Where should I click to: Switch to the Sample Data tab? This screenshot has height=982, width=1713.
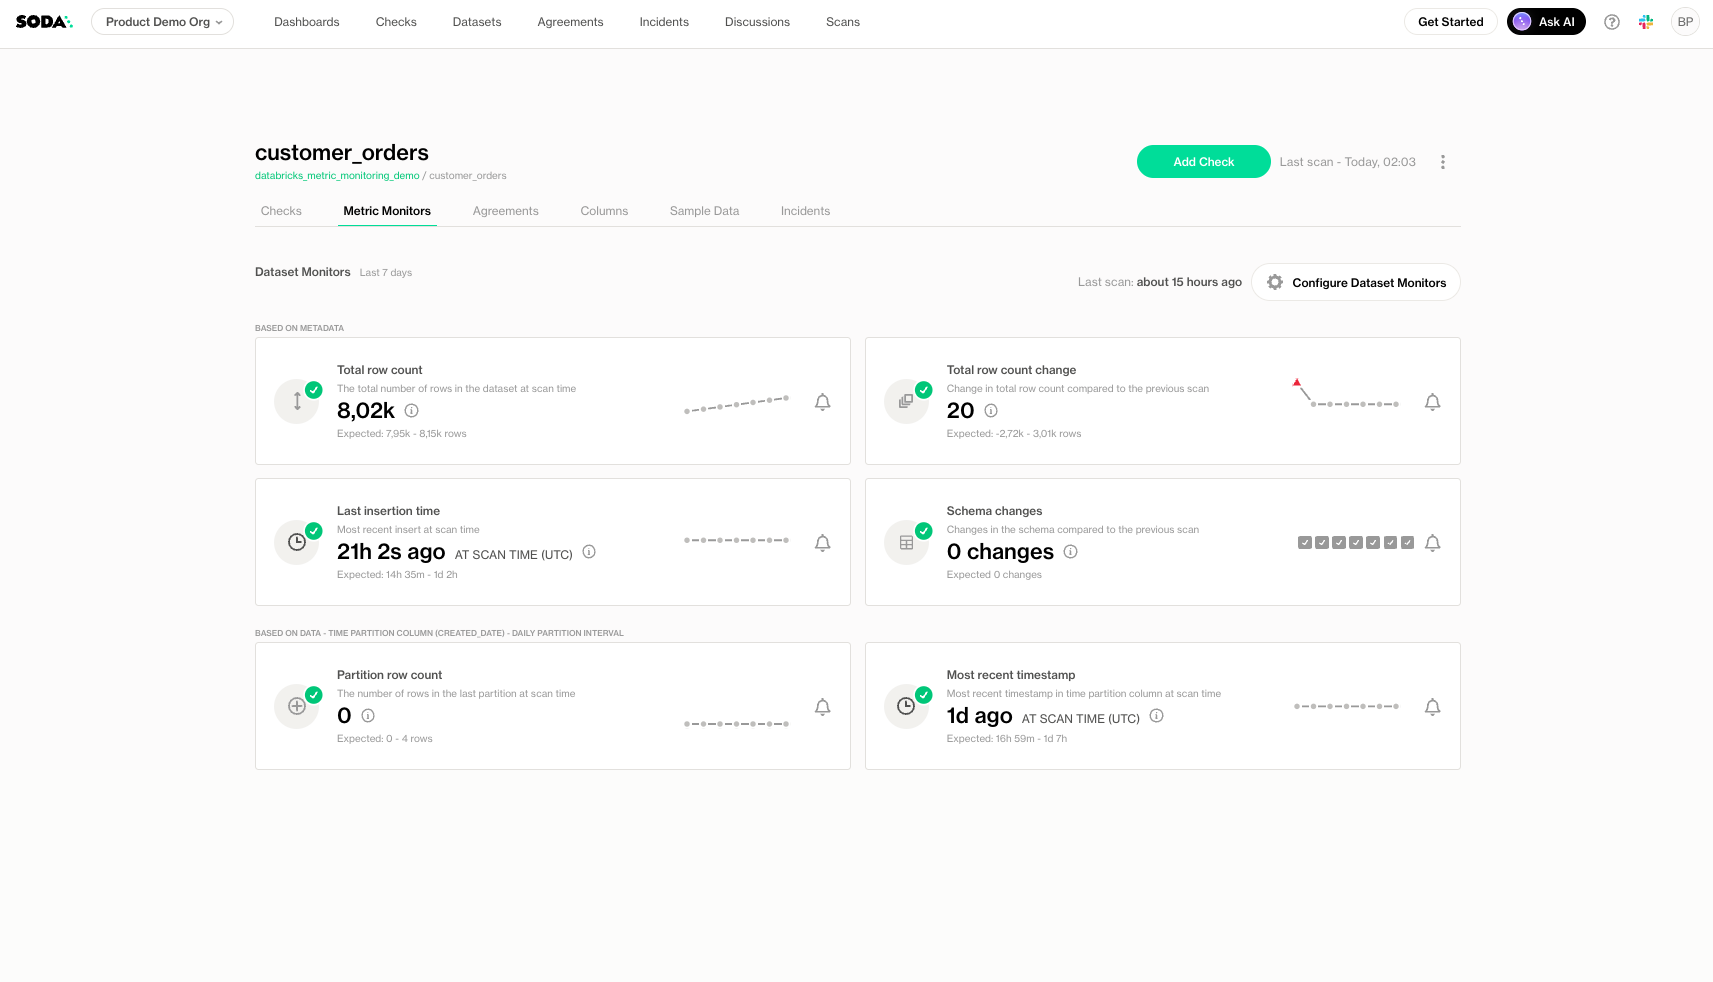tap(704, 211)
